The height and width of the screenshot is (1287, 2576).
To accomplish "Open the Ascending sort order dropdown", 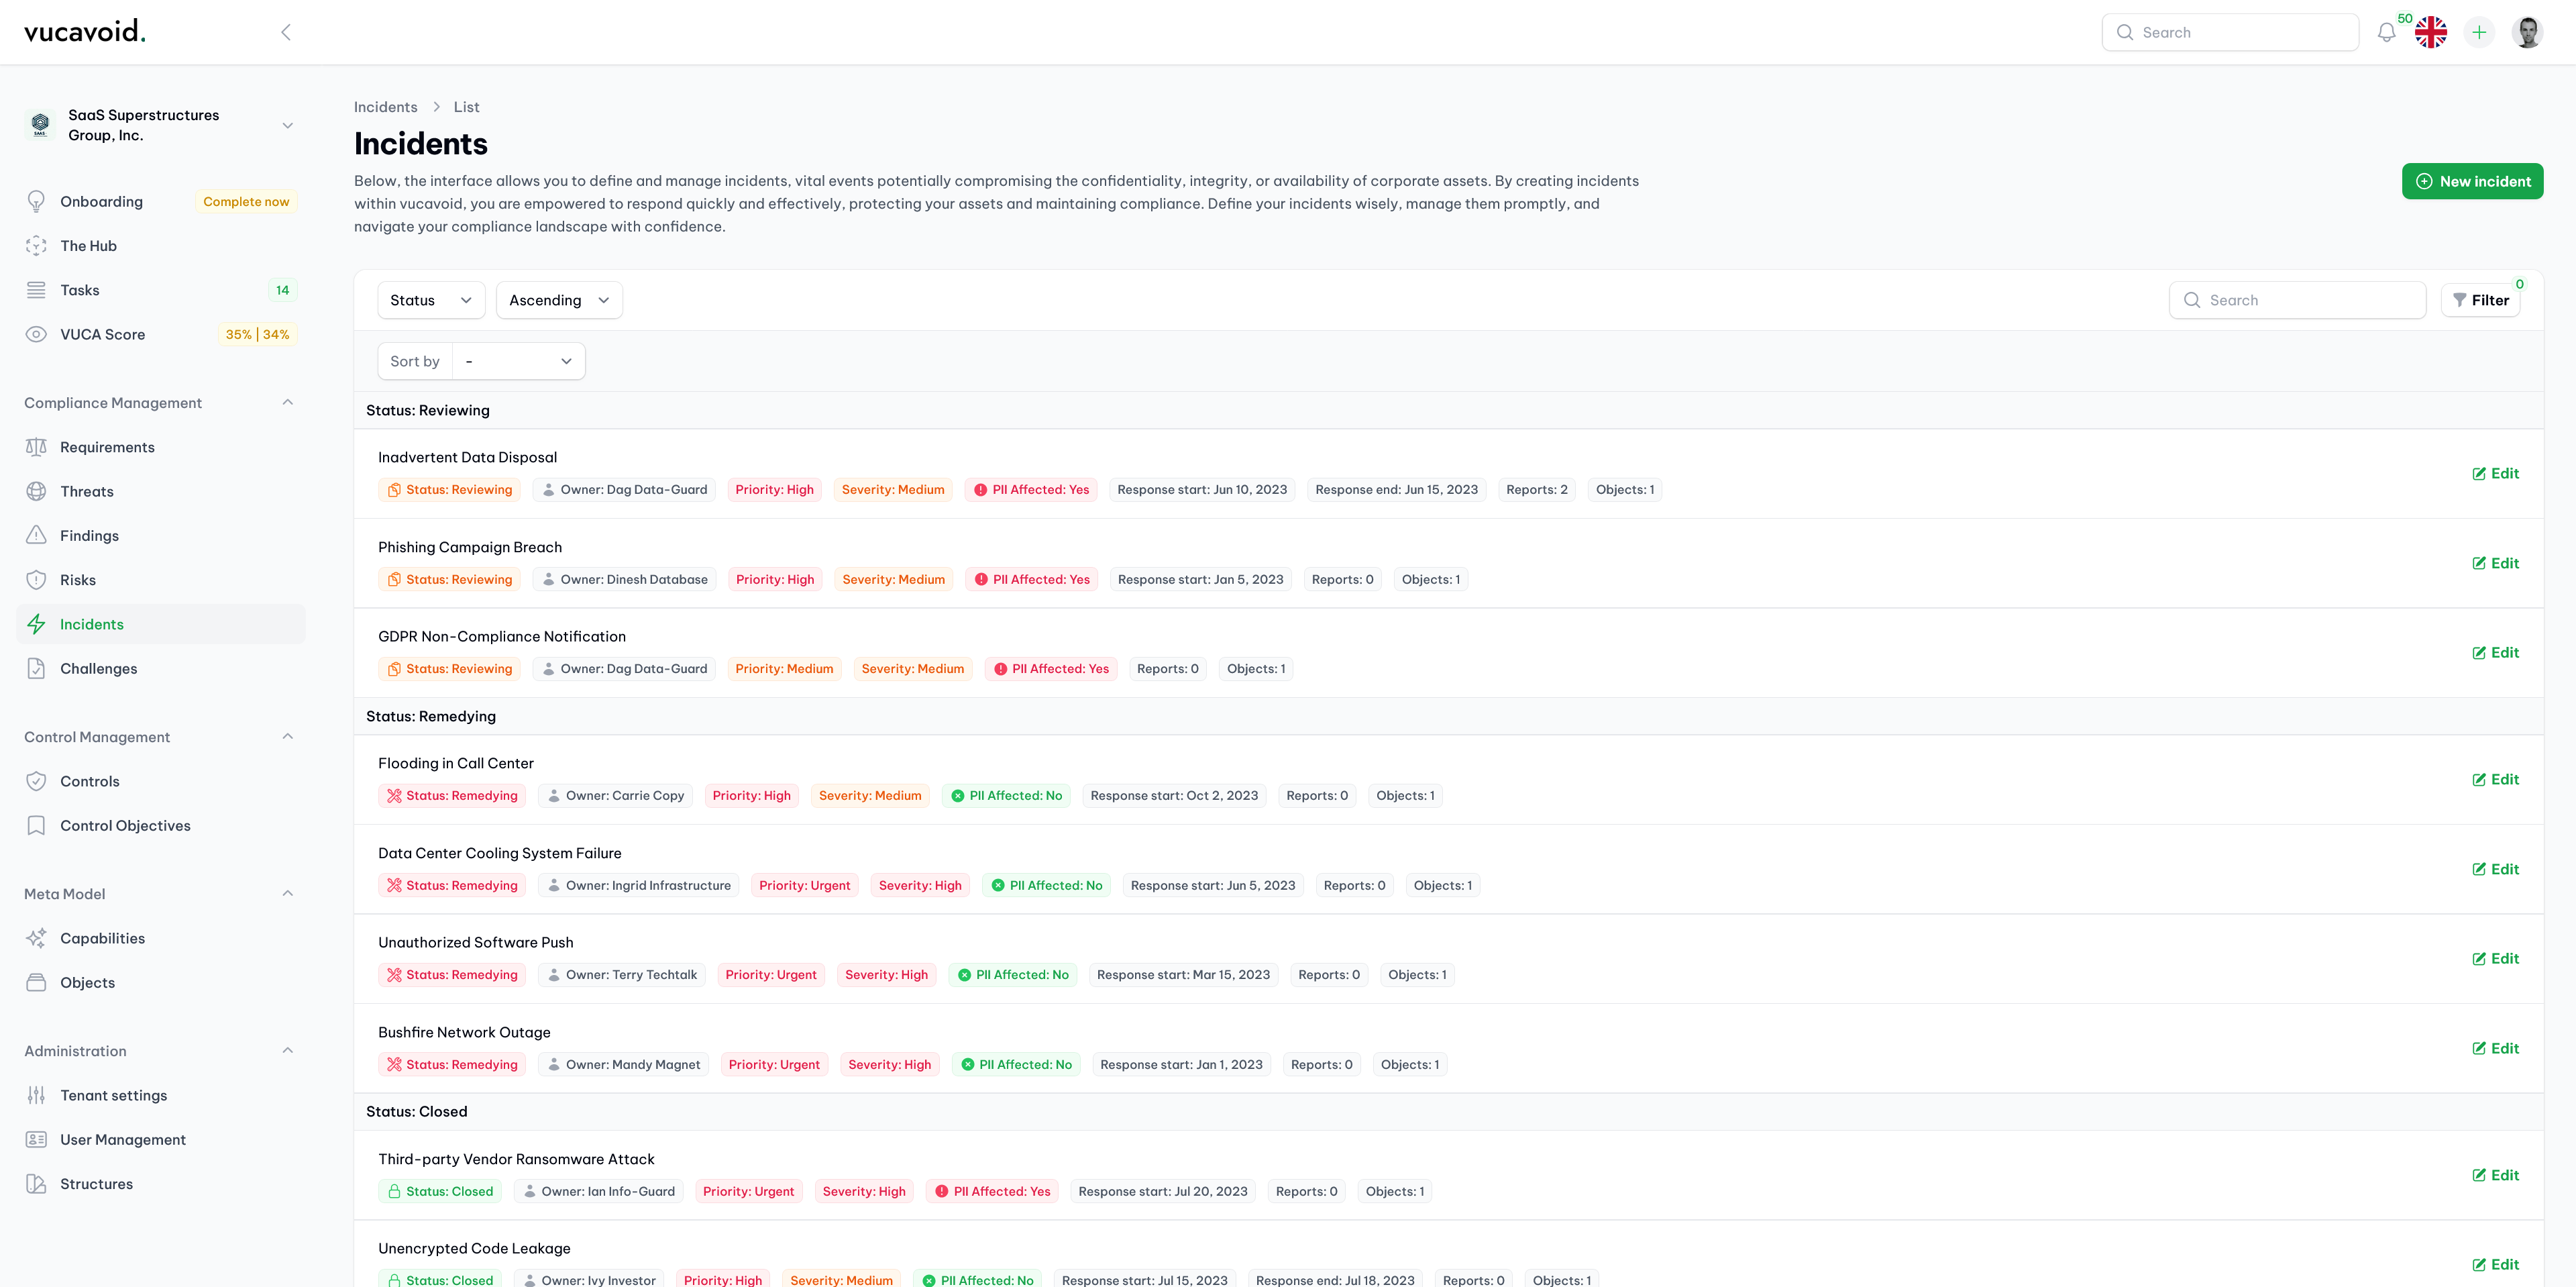I will tap(559, 299).
